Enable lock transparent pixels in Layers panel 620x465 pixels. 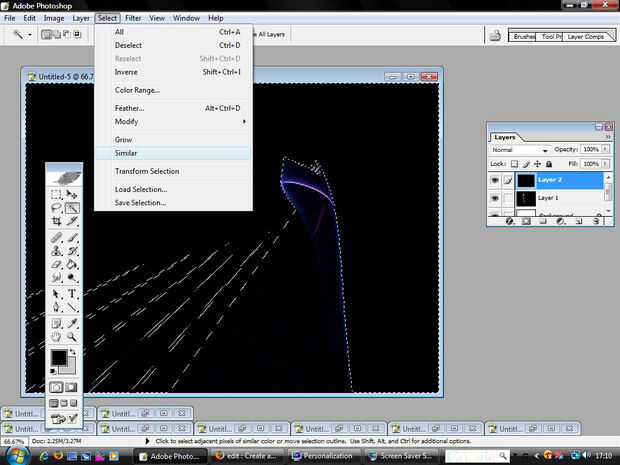(x=515, y=163)
